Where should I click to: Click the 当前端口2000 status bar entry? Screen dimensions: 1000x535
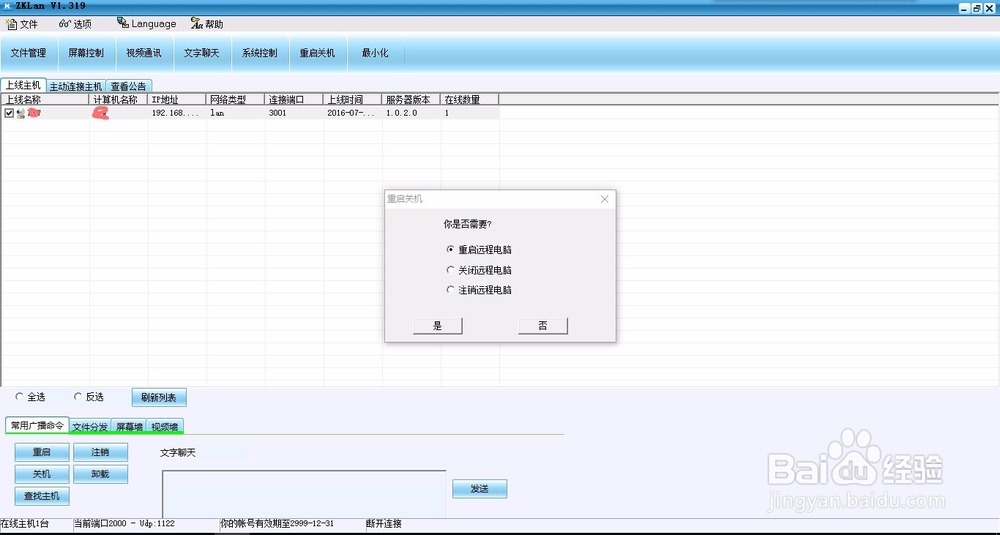click(x=124, y=524)
